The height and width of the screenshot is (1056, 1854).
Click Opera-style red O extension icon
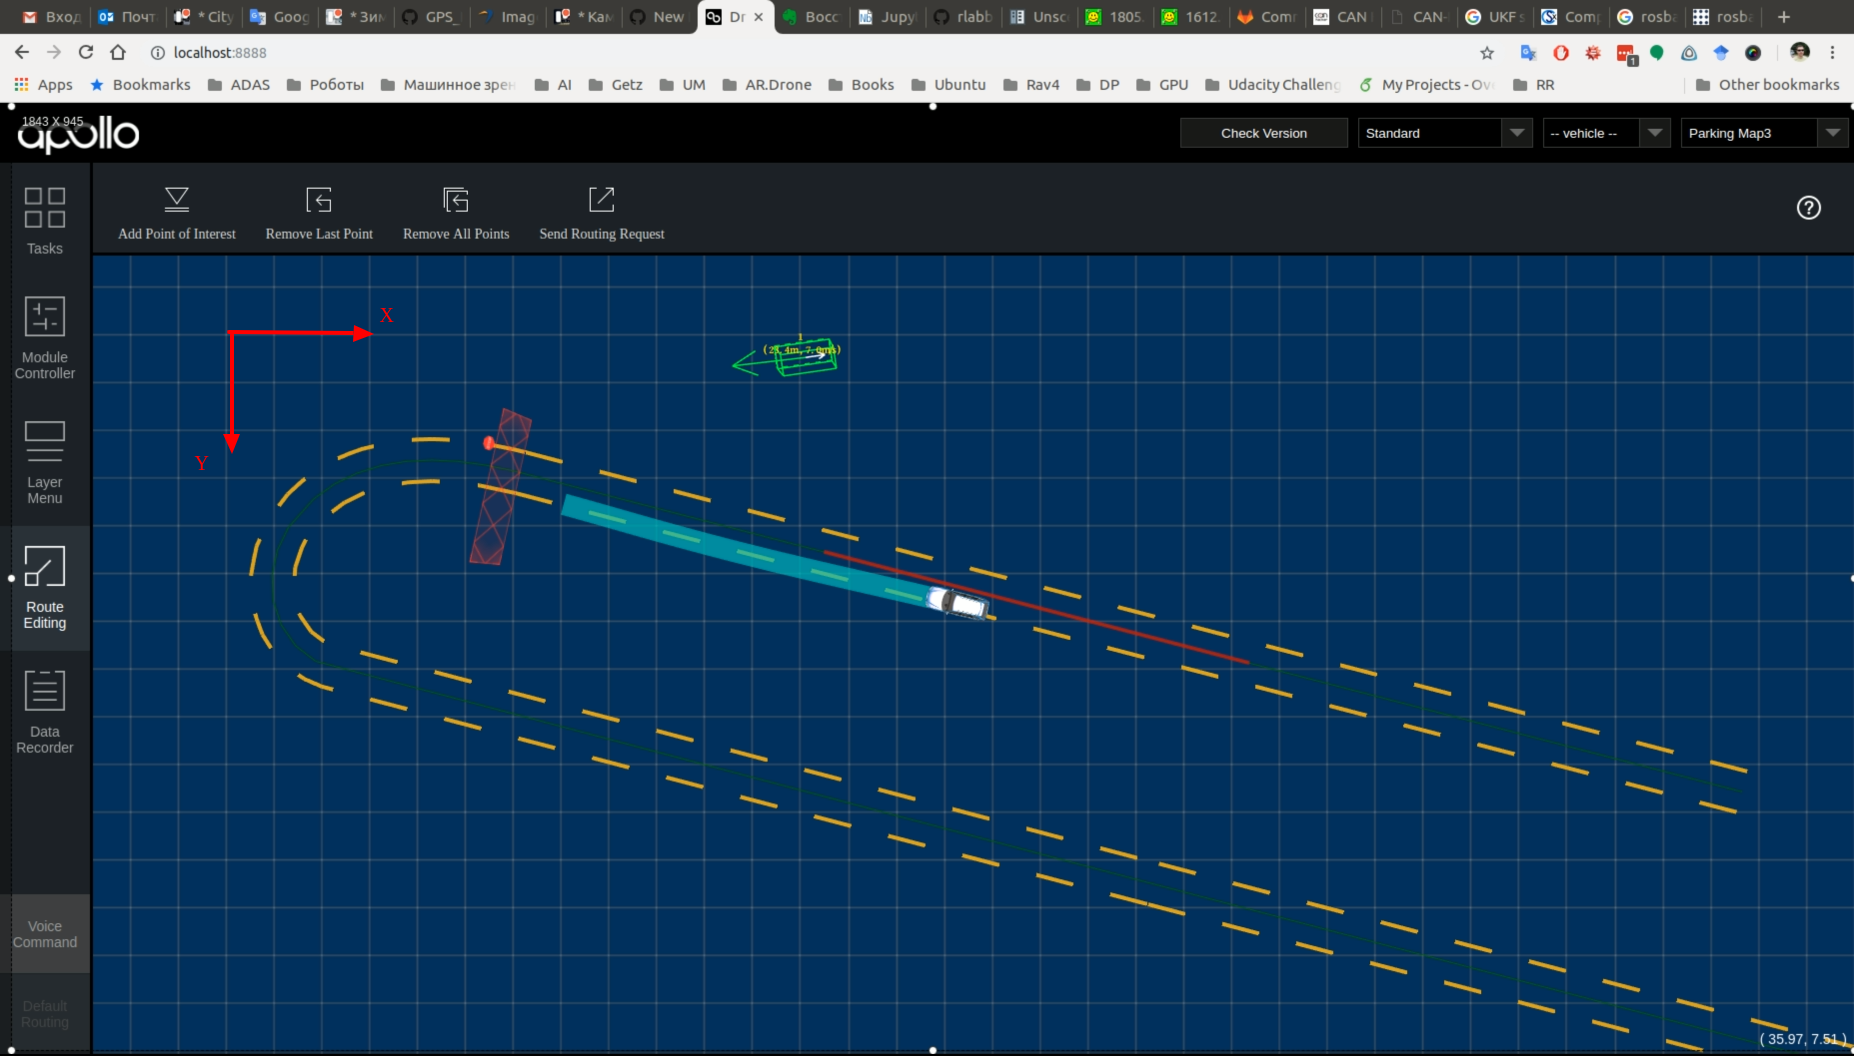[x=1561, y=52]
